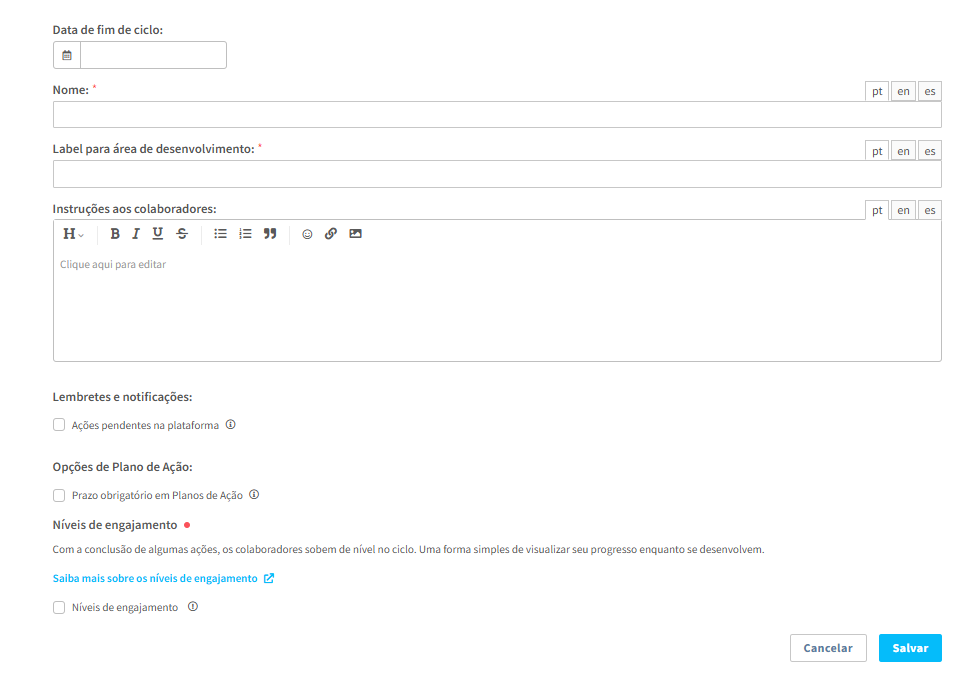This screenshot has height=678, width=980.
Task: Click the Label para área de desenvolvimento field
Action: pos(497,175)
